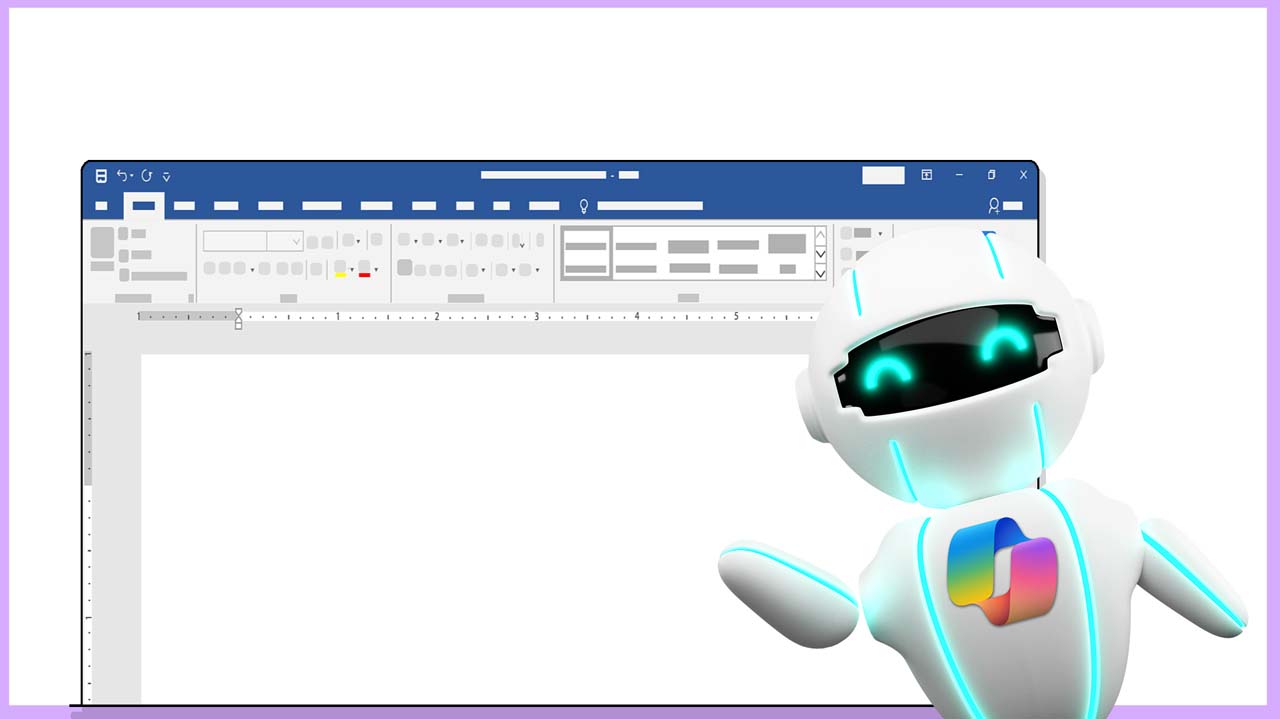
Task: Click the large Paste button in the ribbon
Action: click(102, 242)
